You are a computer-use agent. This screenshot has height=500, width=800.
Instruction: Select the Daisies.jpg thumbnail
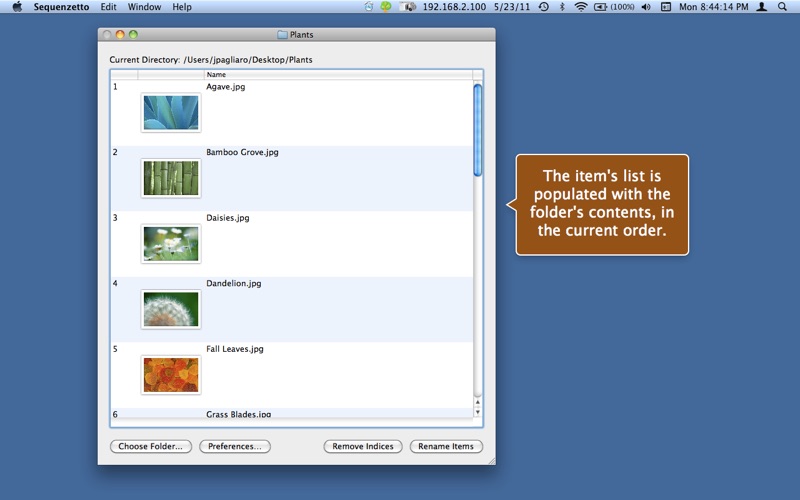(x=171, y=244)
